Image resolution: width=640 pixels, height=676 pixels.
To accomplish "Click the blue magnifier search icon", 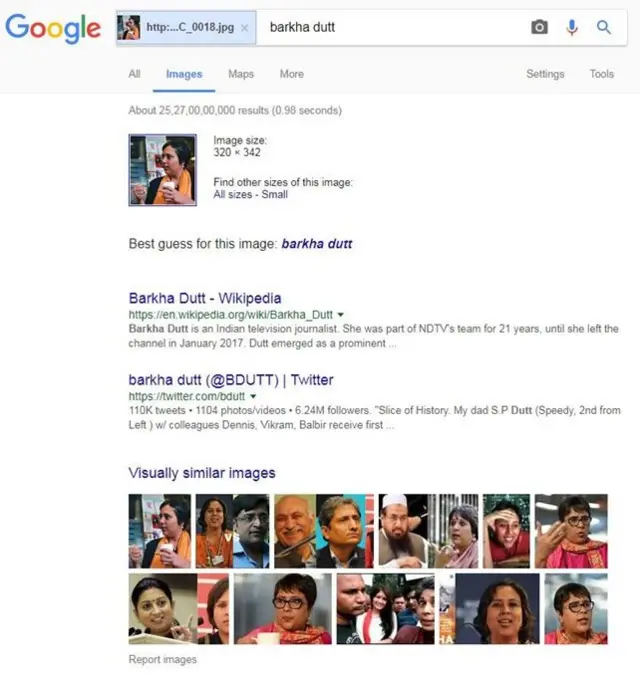I will click(604, 27).
